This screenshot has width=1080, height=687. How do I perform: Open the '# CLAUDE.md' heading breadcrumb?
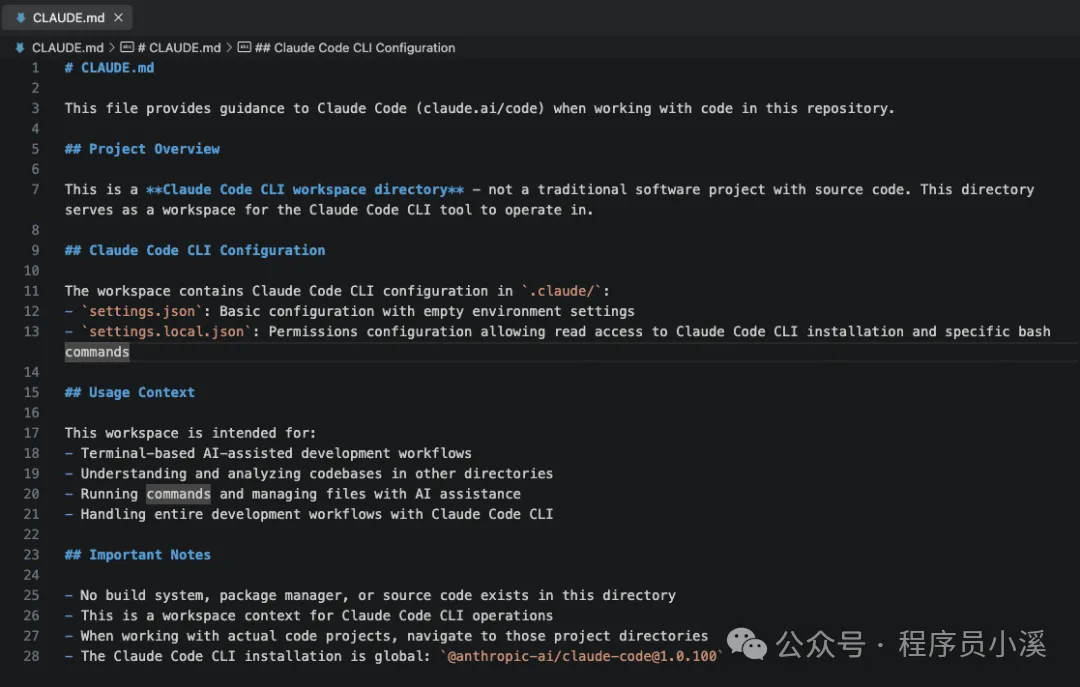(179, 48)
